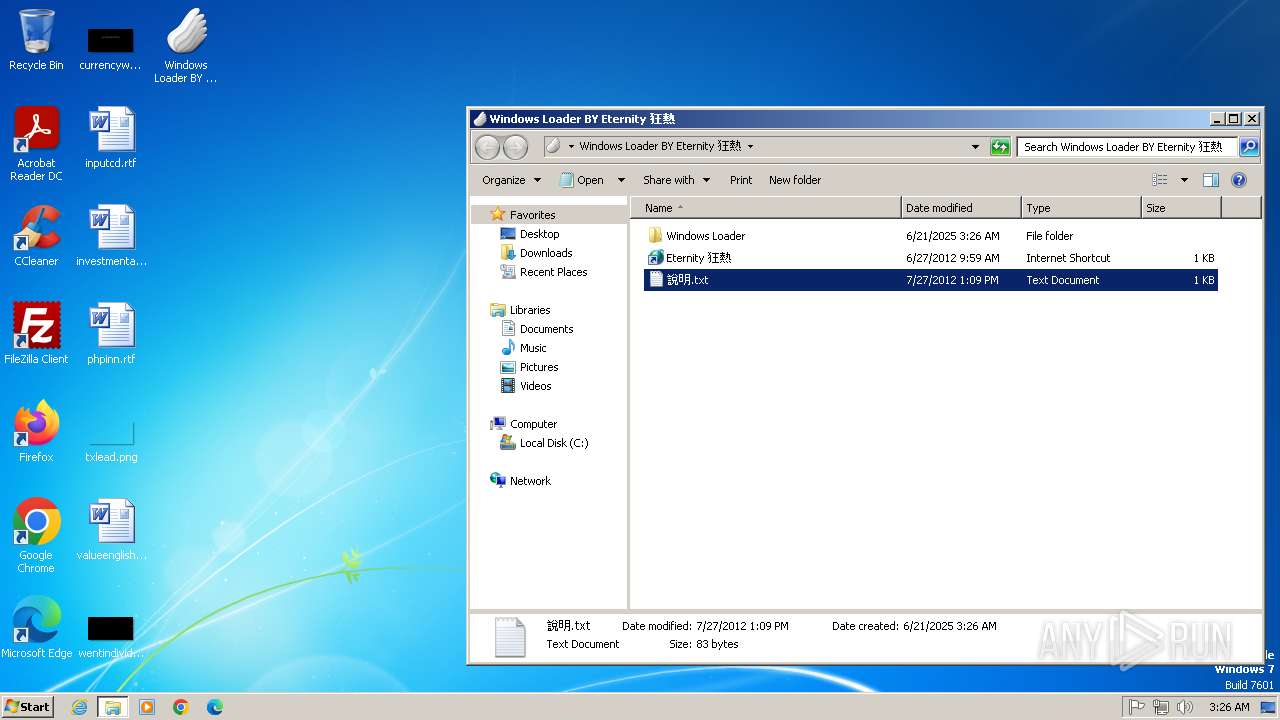This screenshot has height=720, width=1280.
Task: Select the Eternity 狂熱 Internet Shortcut row
Action: (931, 258)
